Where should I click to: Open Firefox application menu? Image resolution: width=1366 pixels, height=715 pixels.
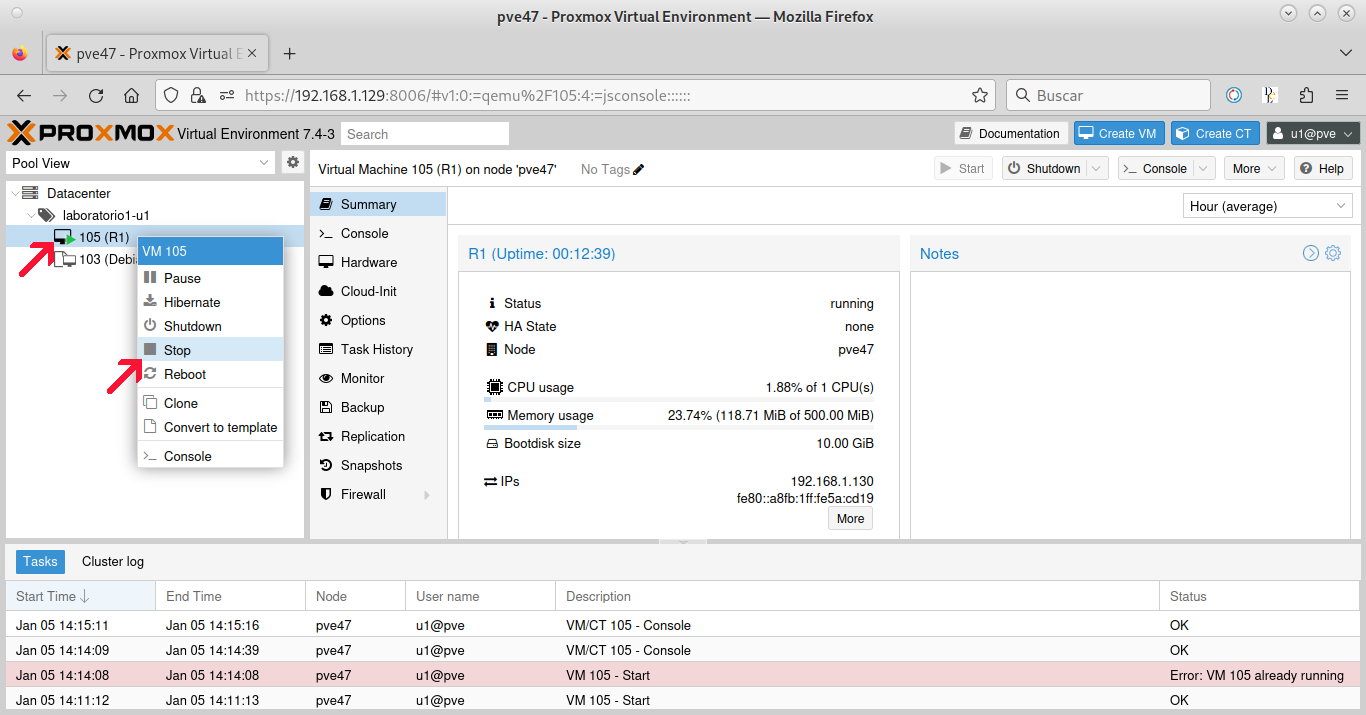pyautogui.click(x=1342, y=95)
